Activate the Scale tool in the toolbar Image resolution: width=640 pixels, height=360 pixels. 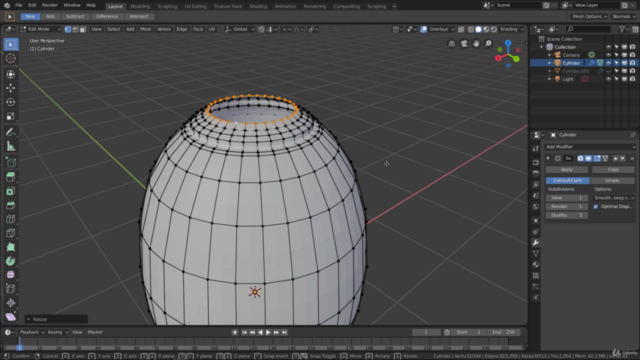[x=11, y=116]
